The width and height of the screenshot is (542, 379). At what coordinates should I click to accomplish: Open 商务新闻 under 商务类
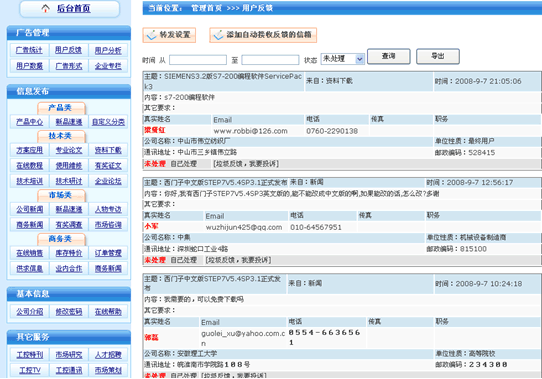(x=108, y=268)
